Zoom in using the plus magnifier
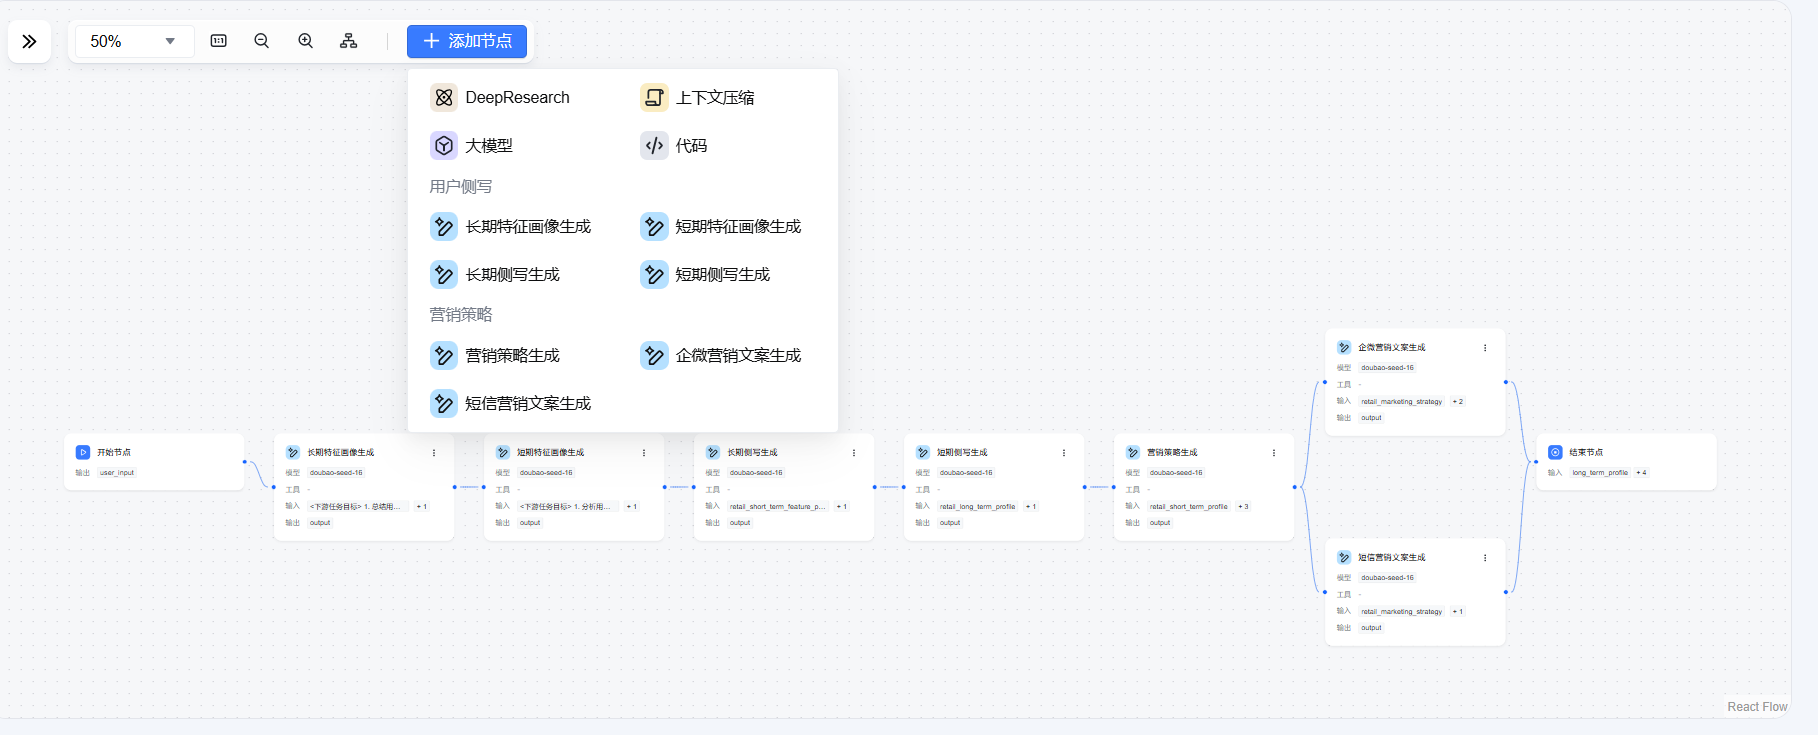The width and height of the screenshot is (1818, 735). (x=306, y=41)
